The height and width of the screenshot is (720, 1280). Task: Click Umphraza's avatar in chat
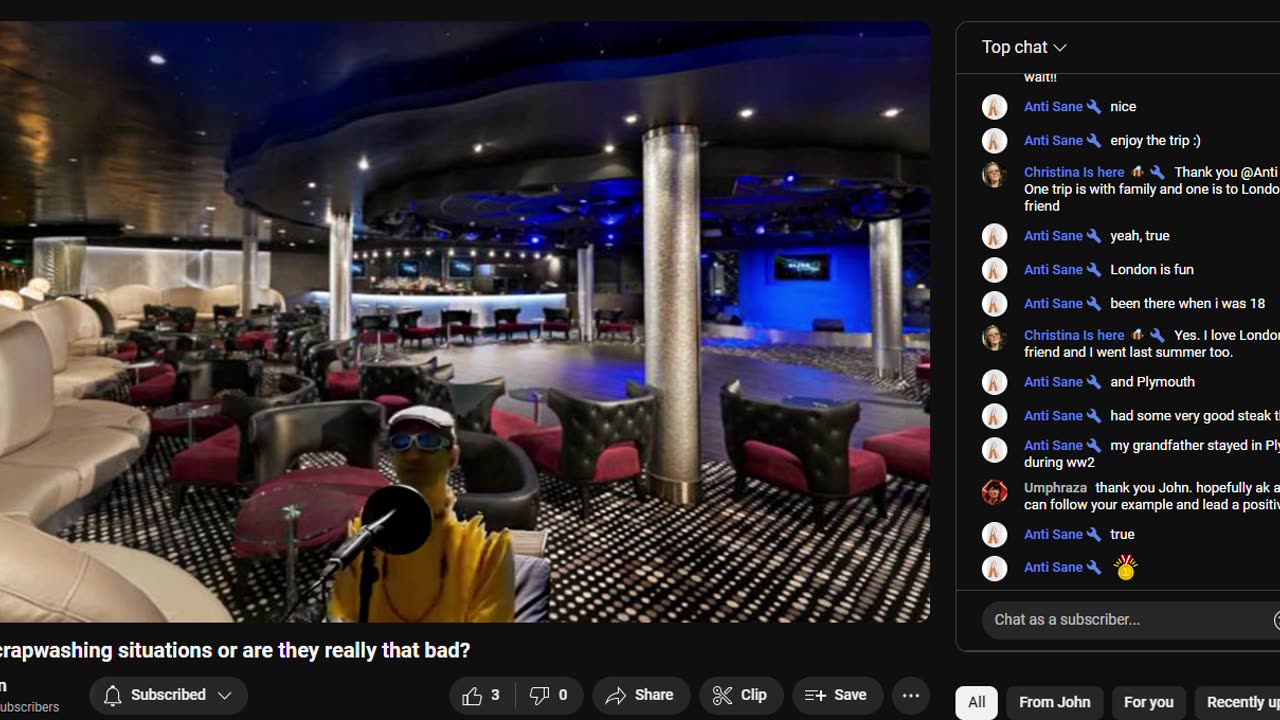pos(994,492)
